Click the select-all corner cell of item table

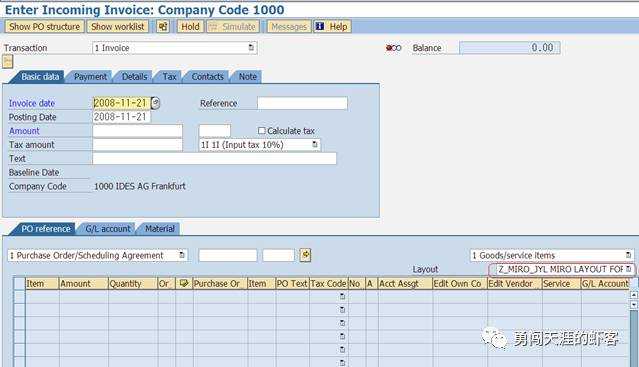pos(19,283)
